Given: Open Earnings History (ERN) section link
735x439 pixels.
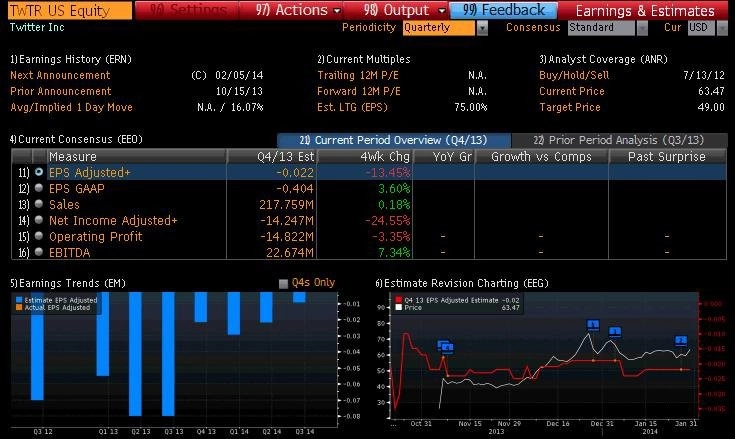Looking at the screenshot, I should [71, 59].
